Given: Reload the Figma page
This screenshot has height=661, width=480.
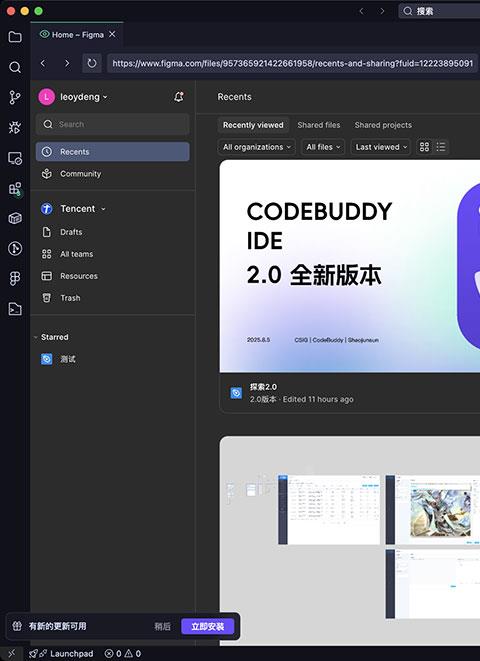Looking at the screenshot, I should [x=92, y=63].
